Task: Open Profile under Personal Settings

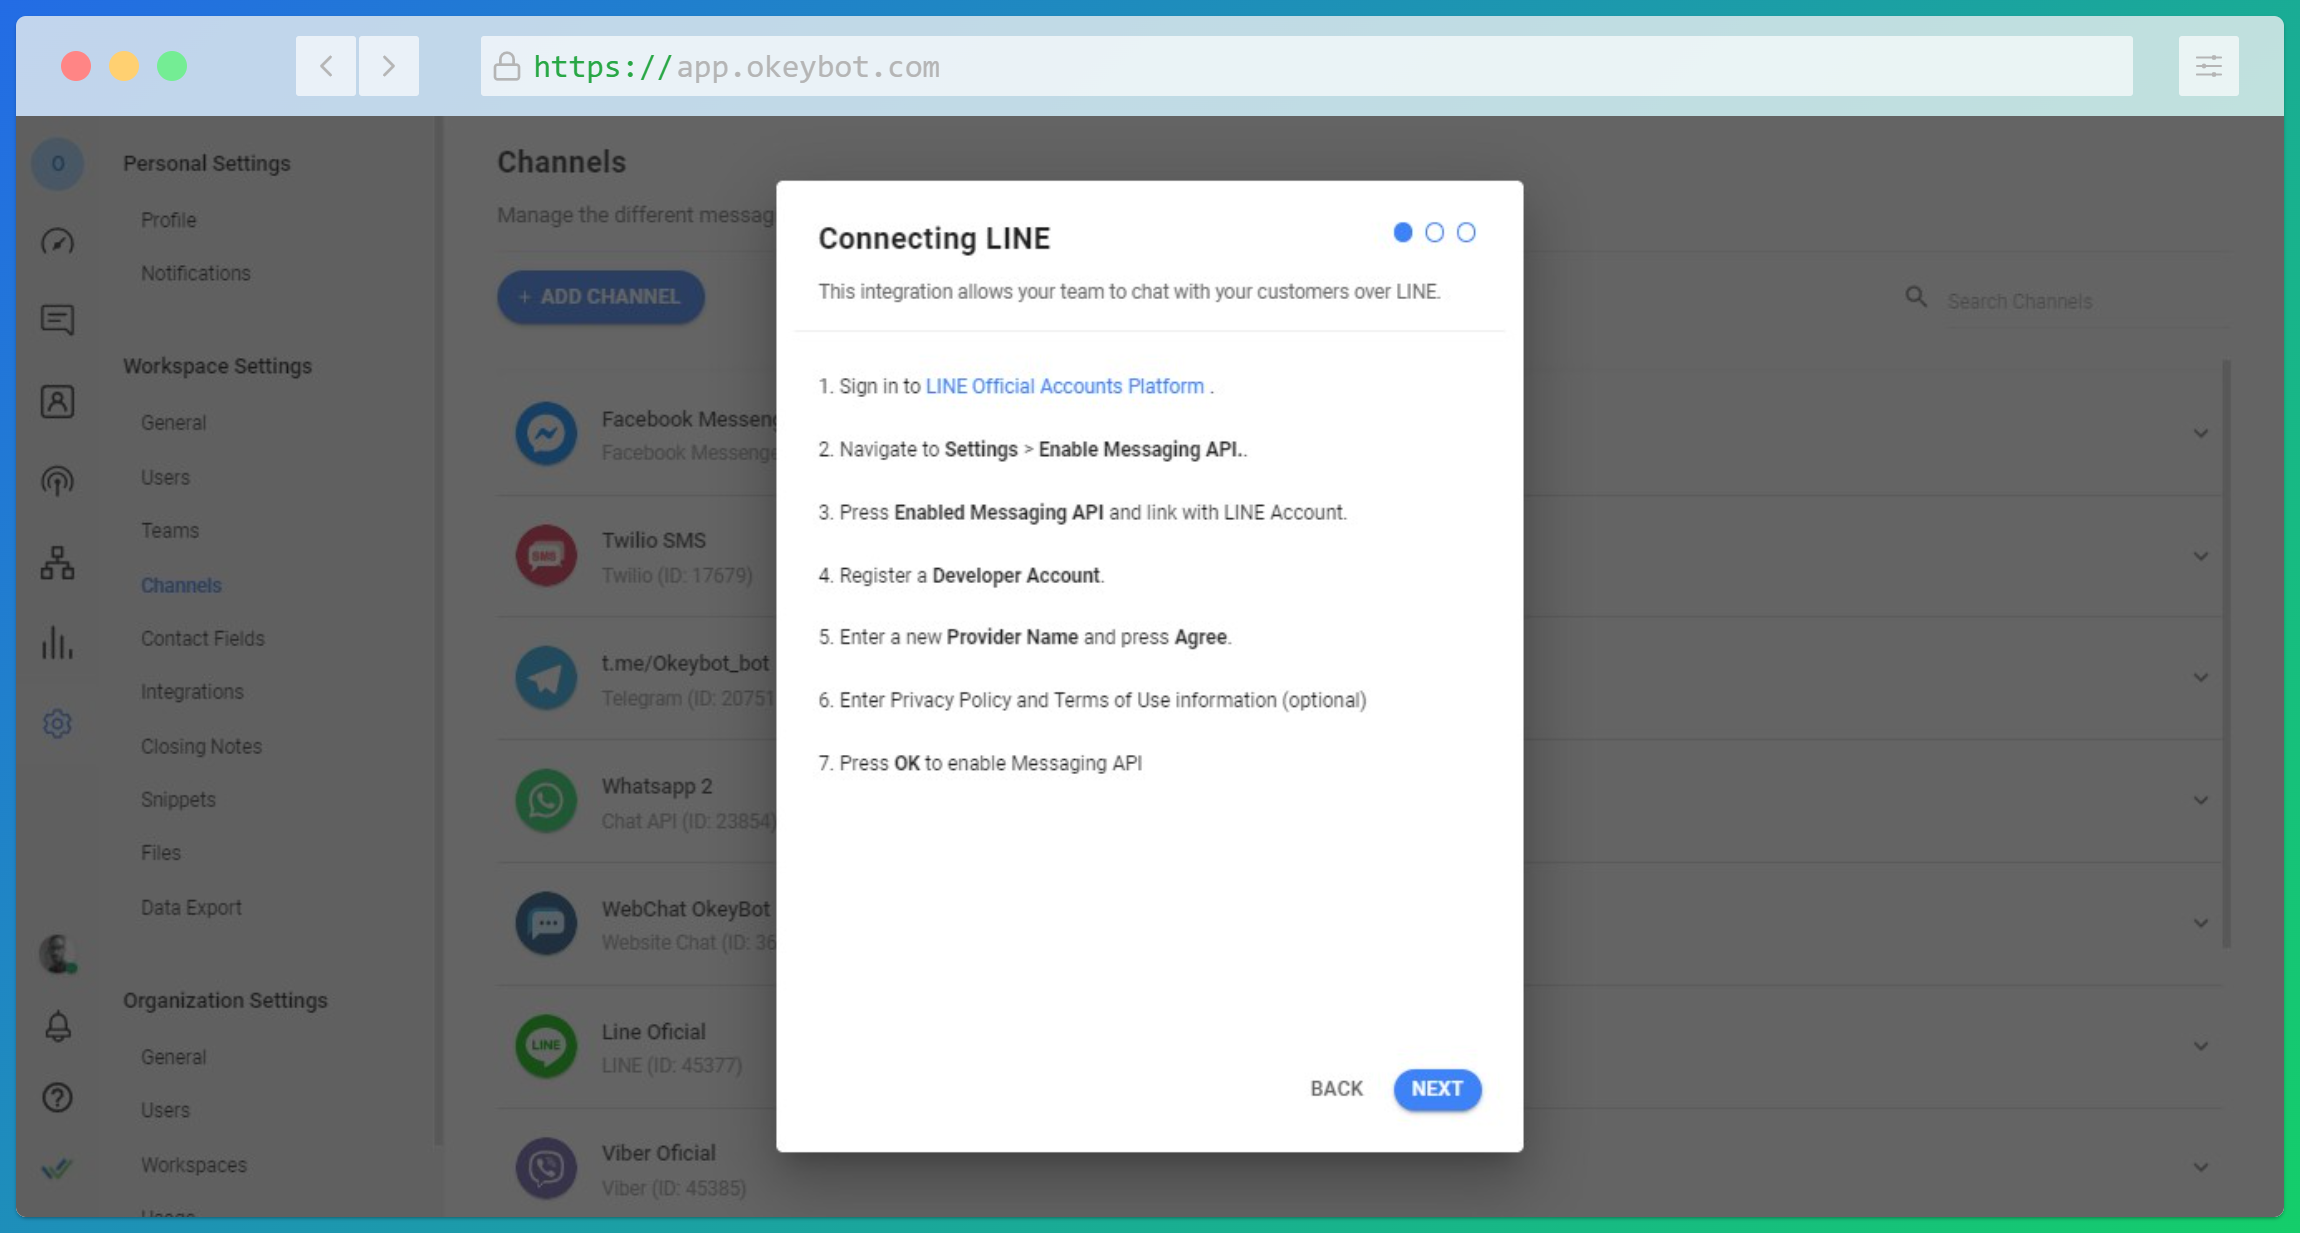Action: tap(168, 220)
